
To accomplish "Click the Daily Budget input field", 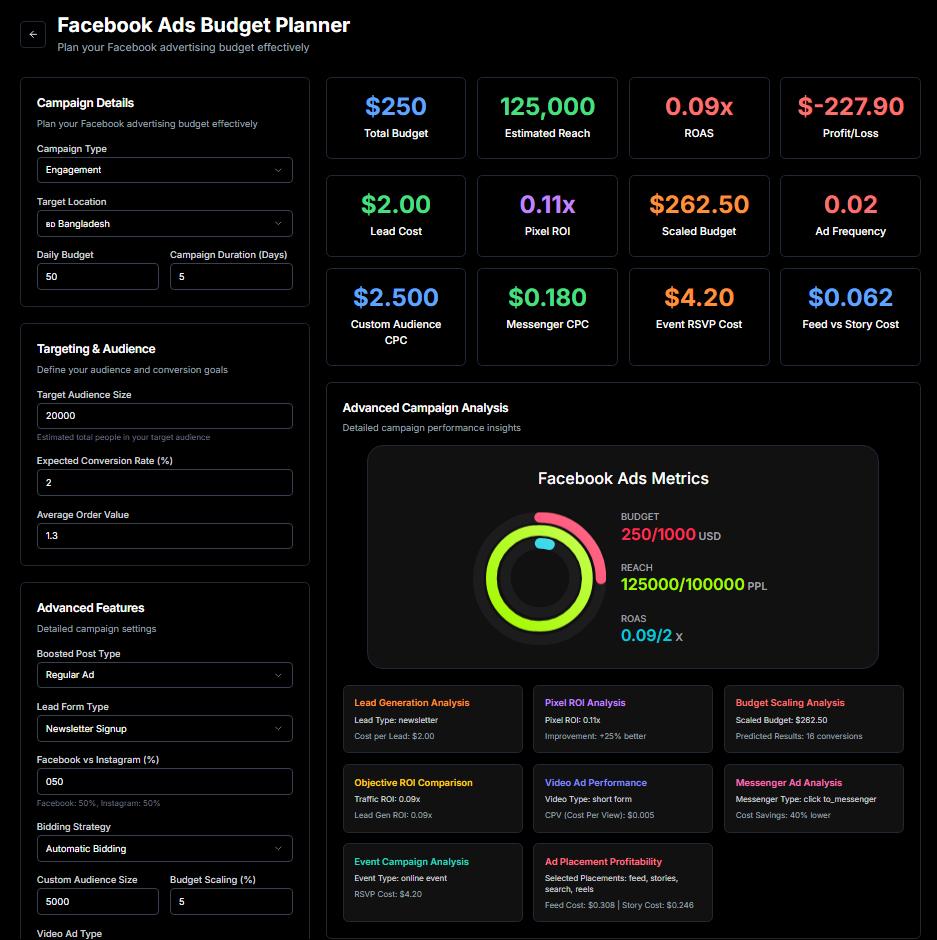I will pos(97,277).
